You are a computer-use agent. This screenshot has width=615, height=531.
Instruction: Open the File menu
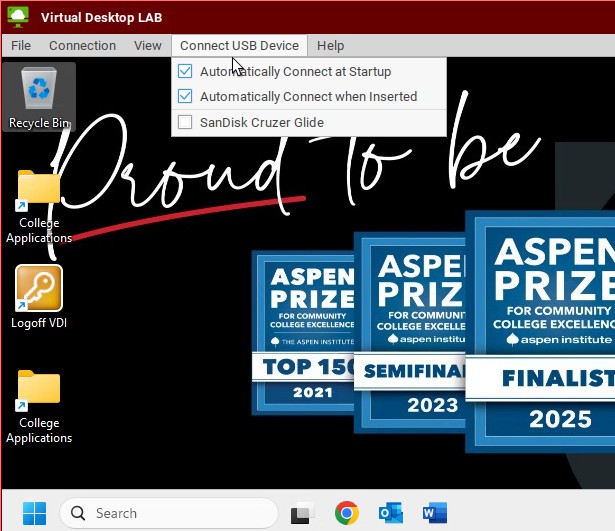21,46
